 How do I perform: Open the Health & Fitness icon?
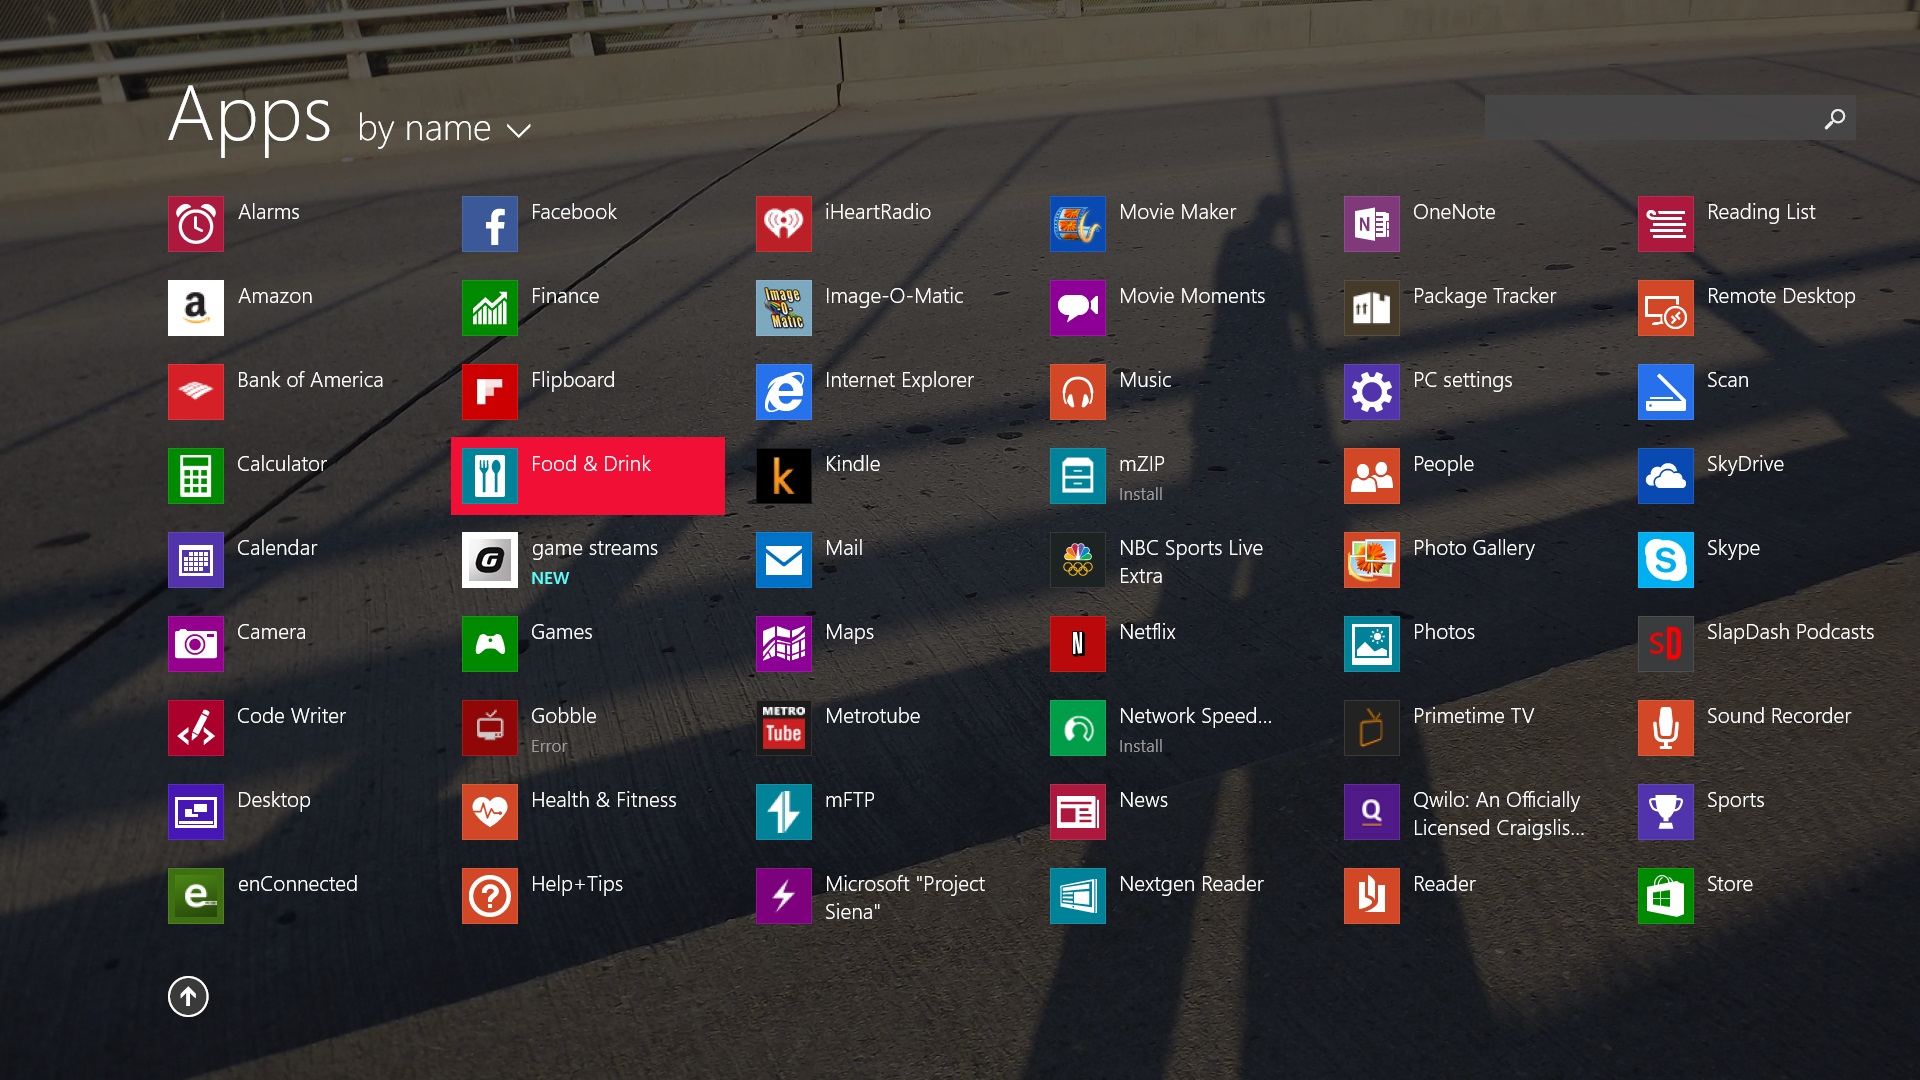click(490, 812)
